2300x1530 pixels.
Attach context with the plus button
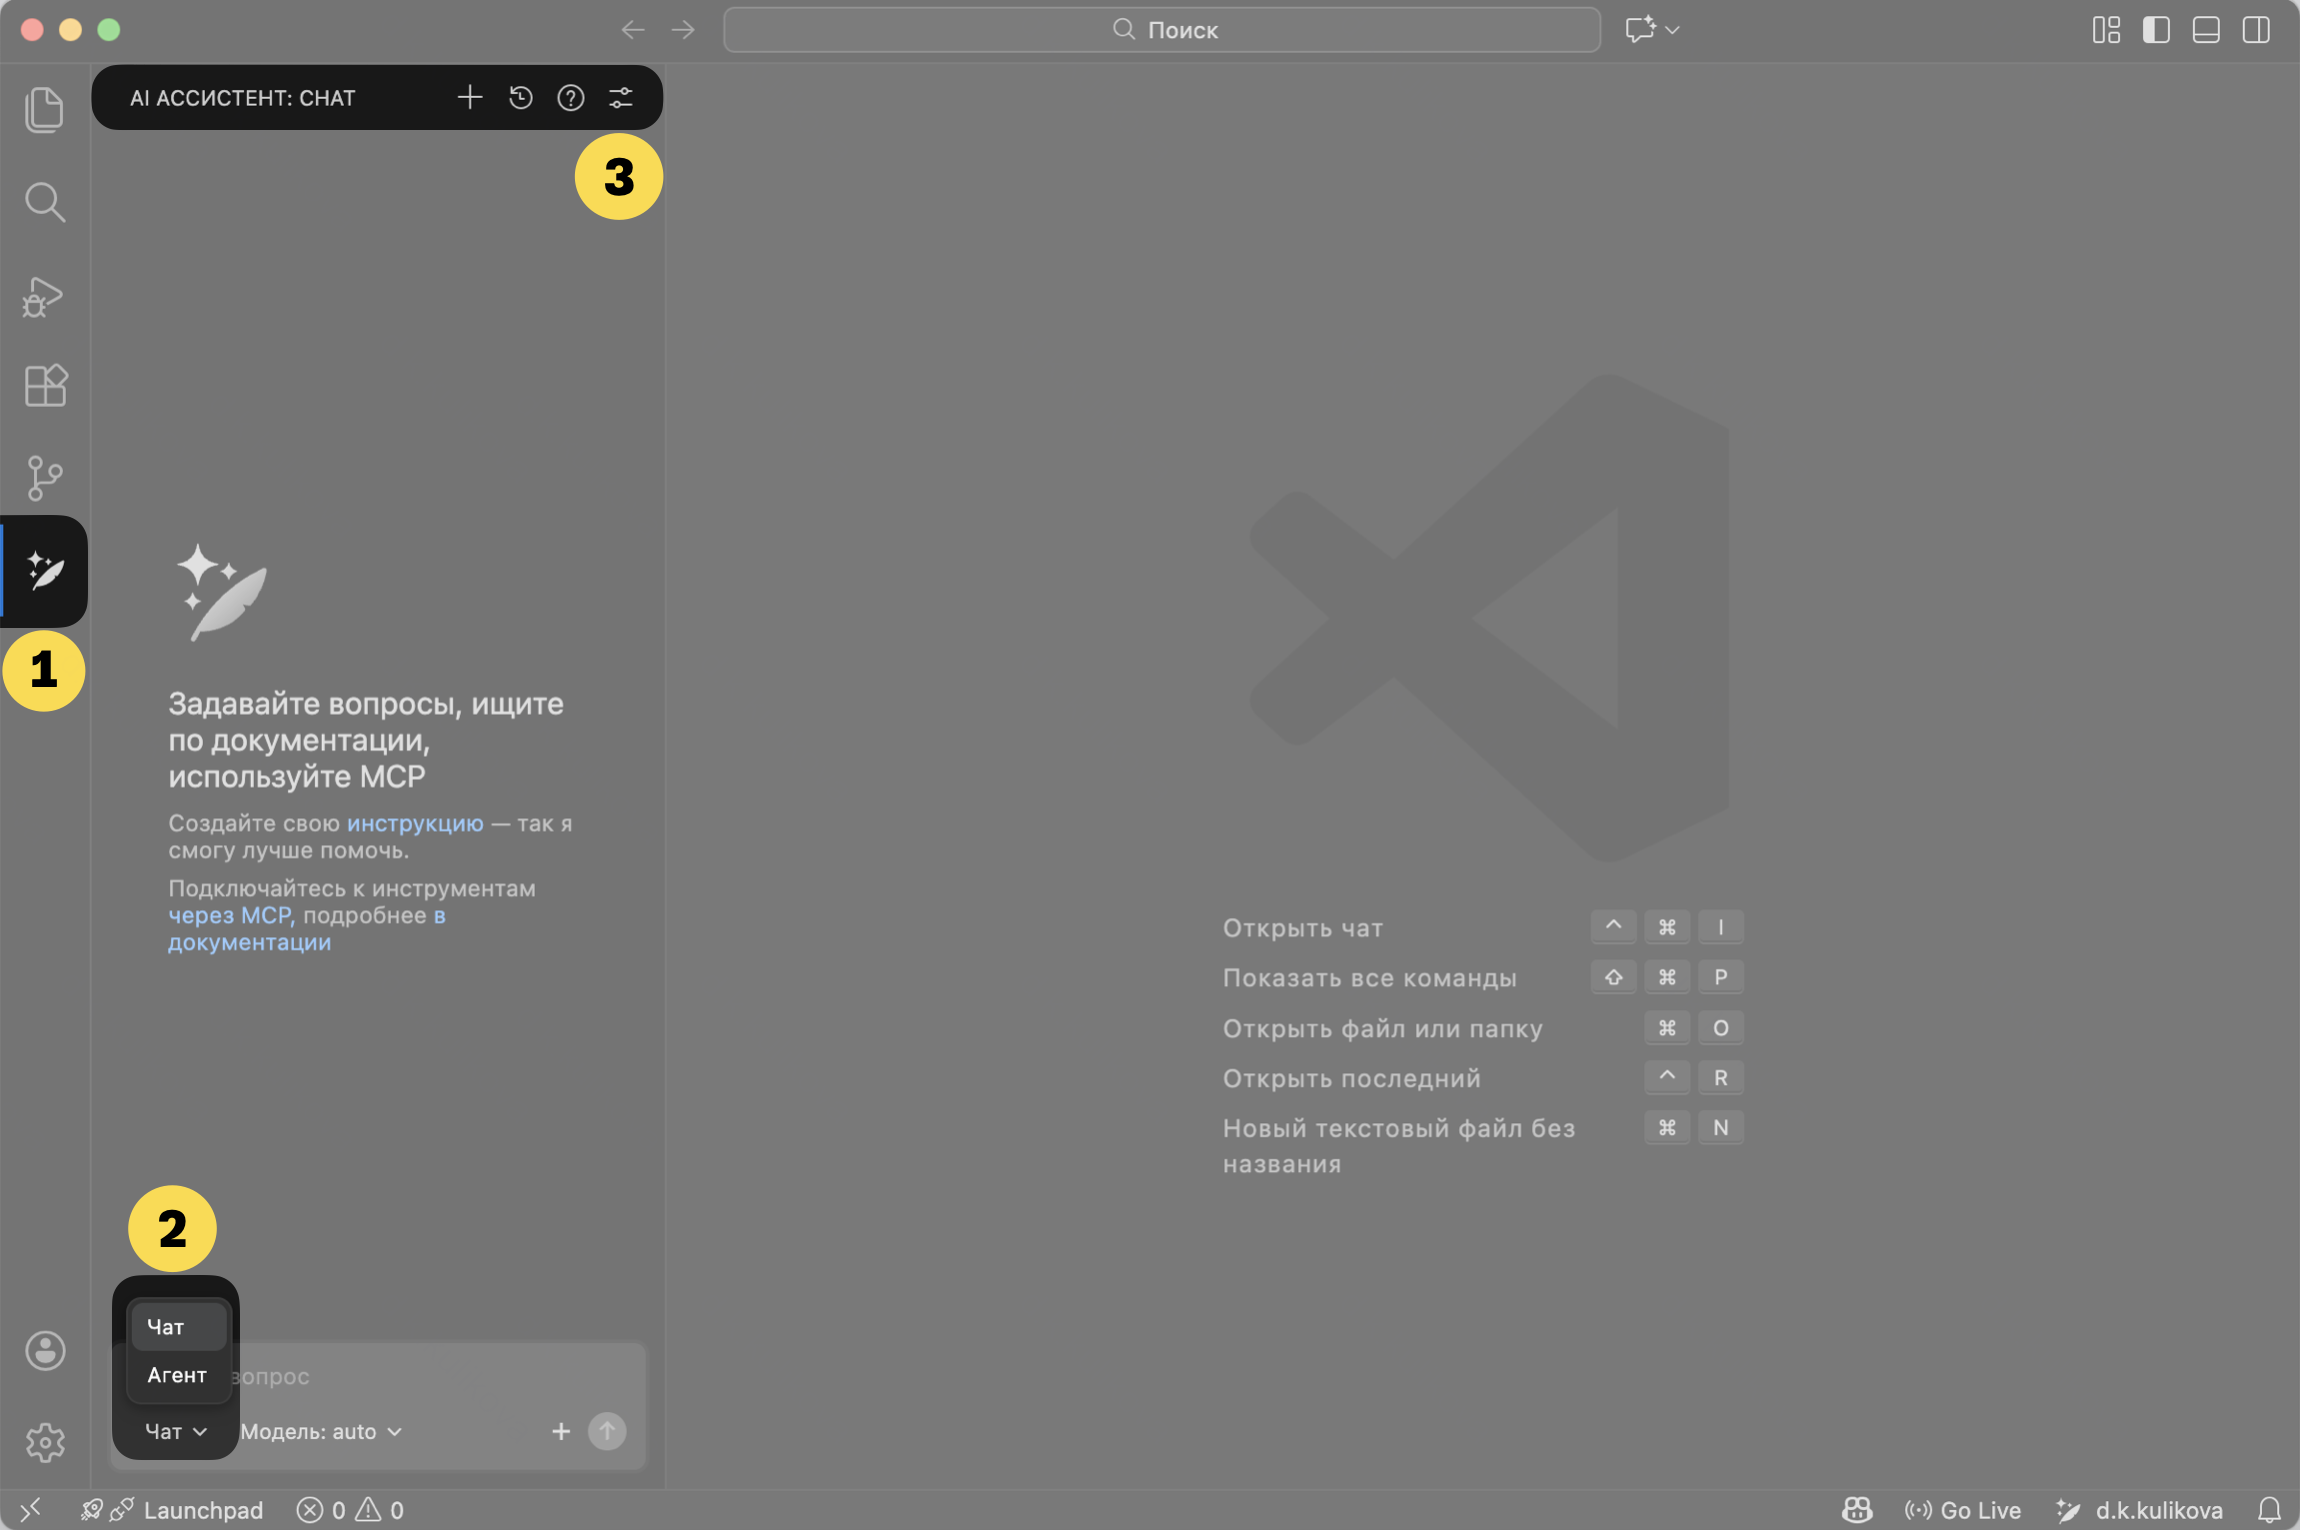click(561, 1432)
